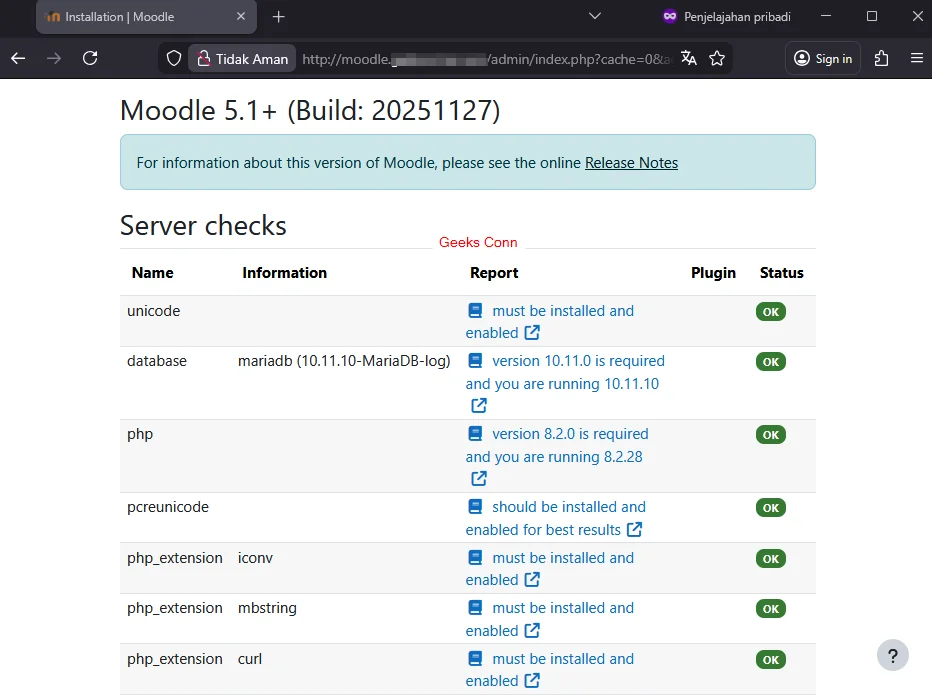Click the Sign in button

coord(822,58)
